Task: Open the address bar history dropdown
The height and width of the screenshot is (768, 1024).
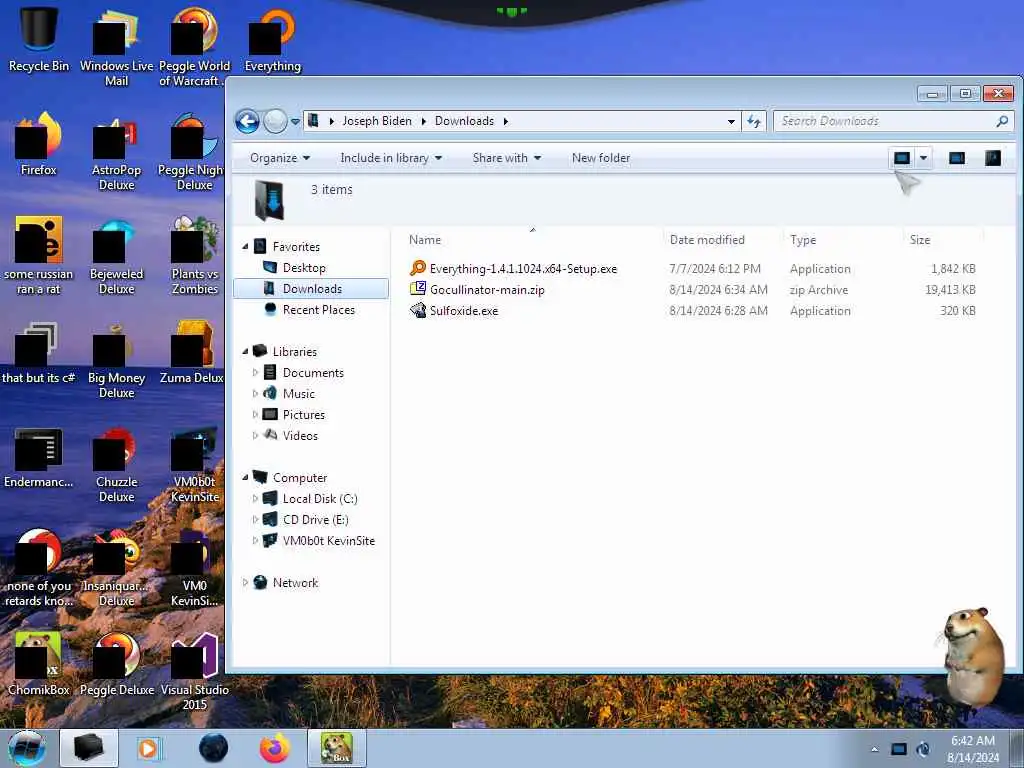Action: pos(731,121)
